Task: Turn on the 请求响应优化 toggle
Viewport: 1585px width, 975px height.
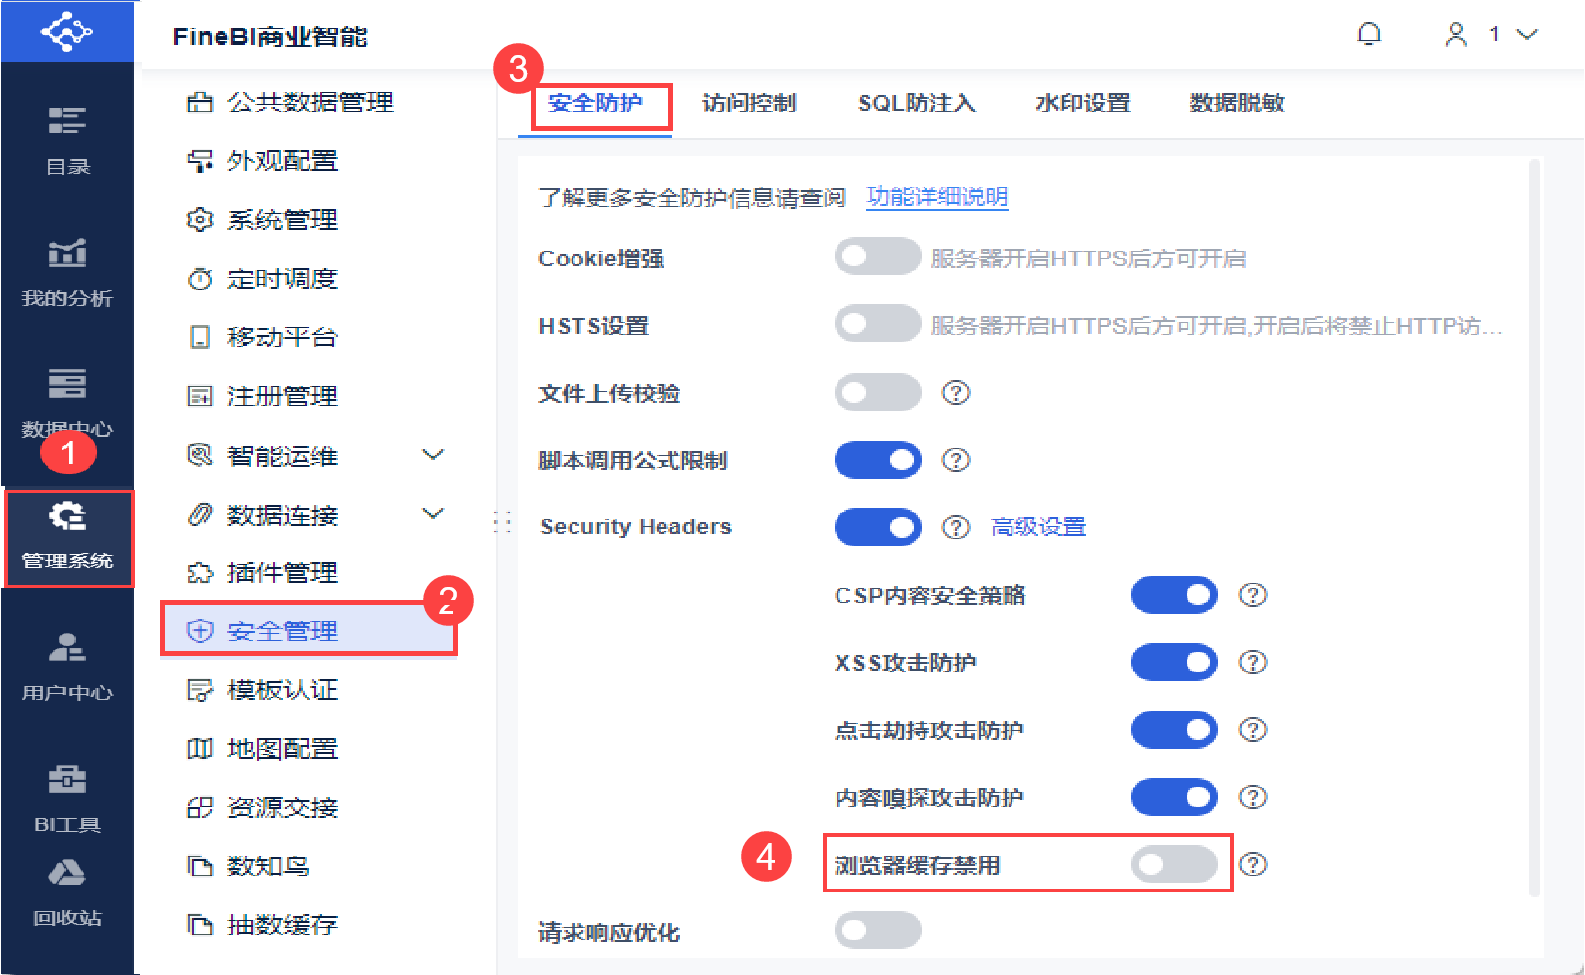Action: click(877, 931)
